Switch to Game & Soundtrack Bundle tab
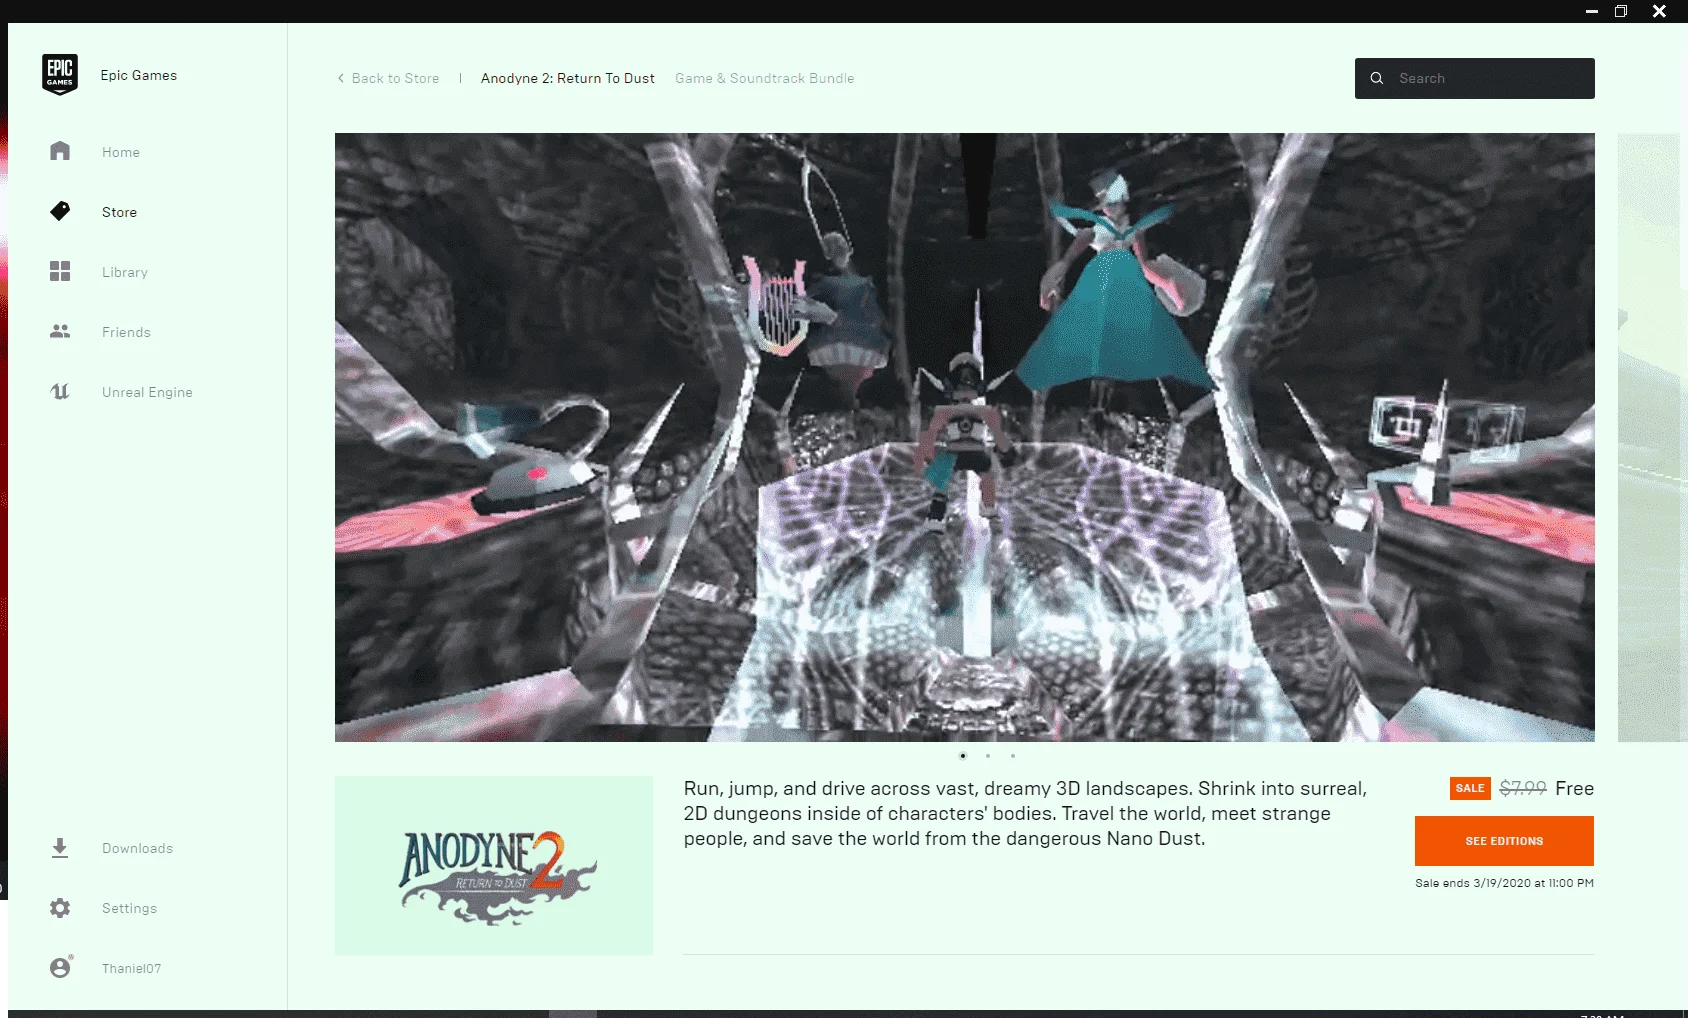The image size is (1696, 1018). click(x=764, y=78)
